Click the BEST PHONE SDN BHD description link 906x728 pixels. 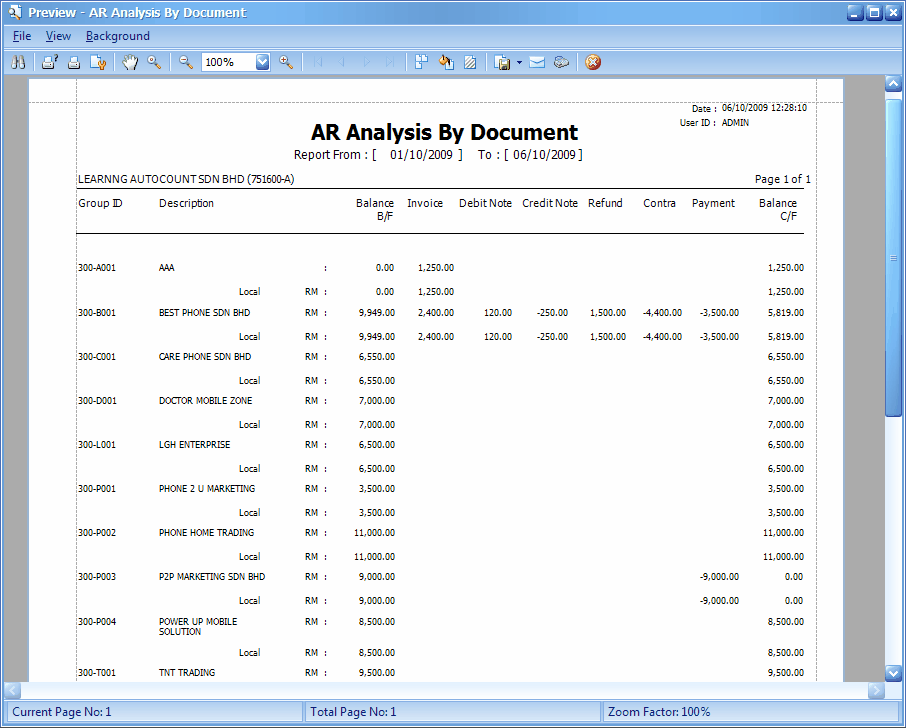(206, 312)
